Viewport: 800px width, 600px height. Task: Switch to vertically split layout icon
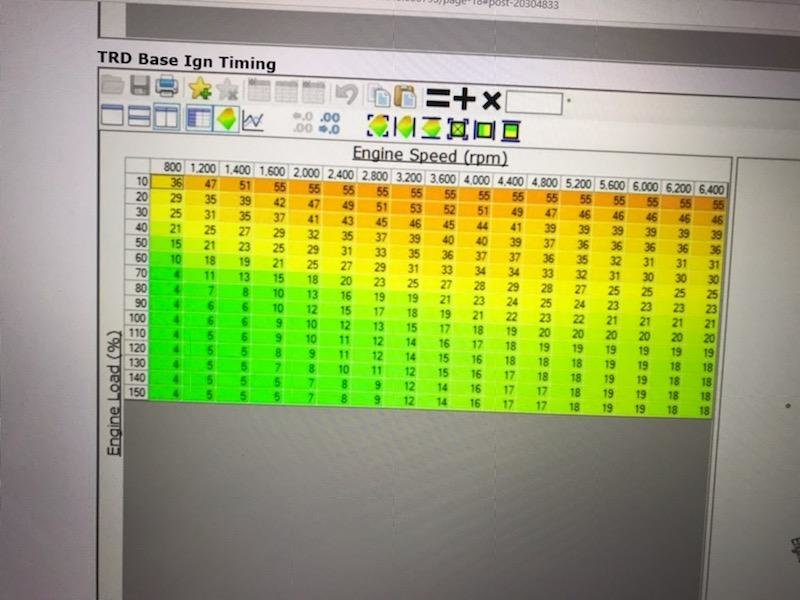[166, 117]
